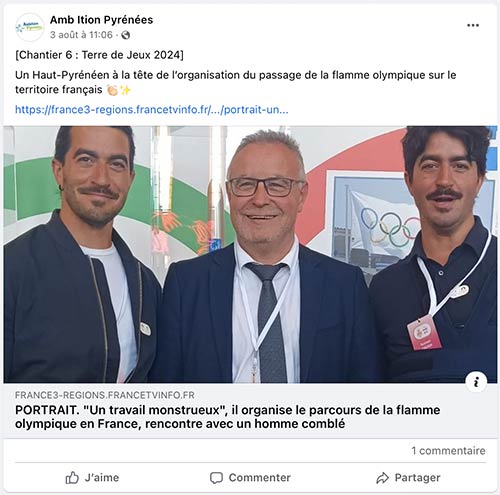Select the Commenter button label
Image resolution: width=500 pixels, height=495 pixels.
point(260,478)
